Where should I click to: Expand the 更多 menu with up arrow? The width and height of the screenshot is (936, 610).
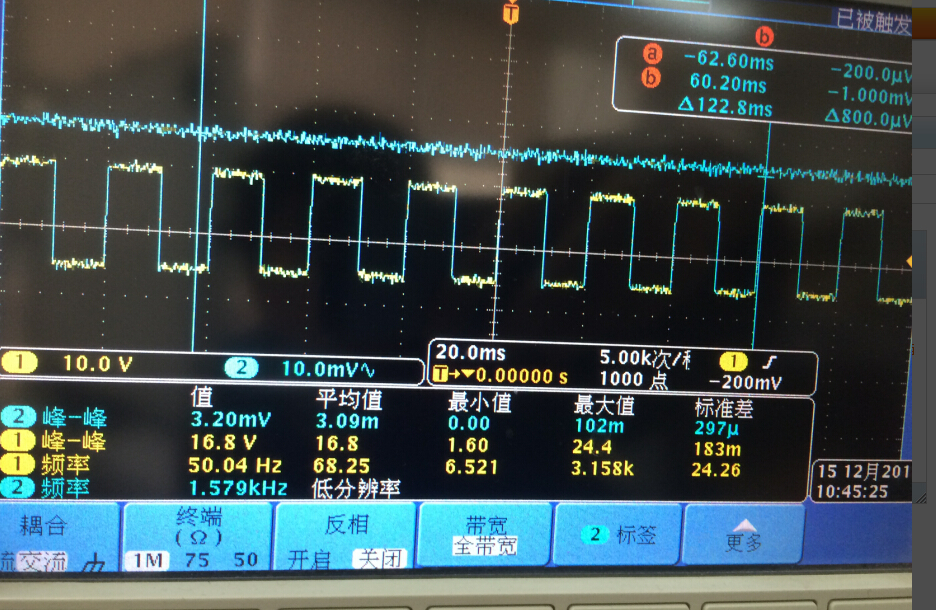click(744, 534)
